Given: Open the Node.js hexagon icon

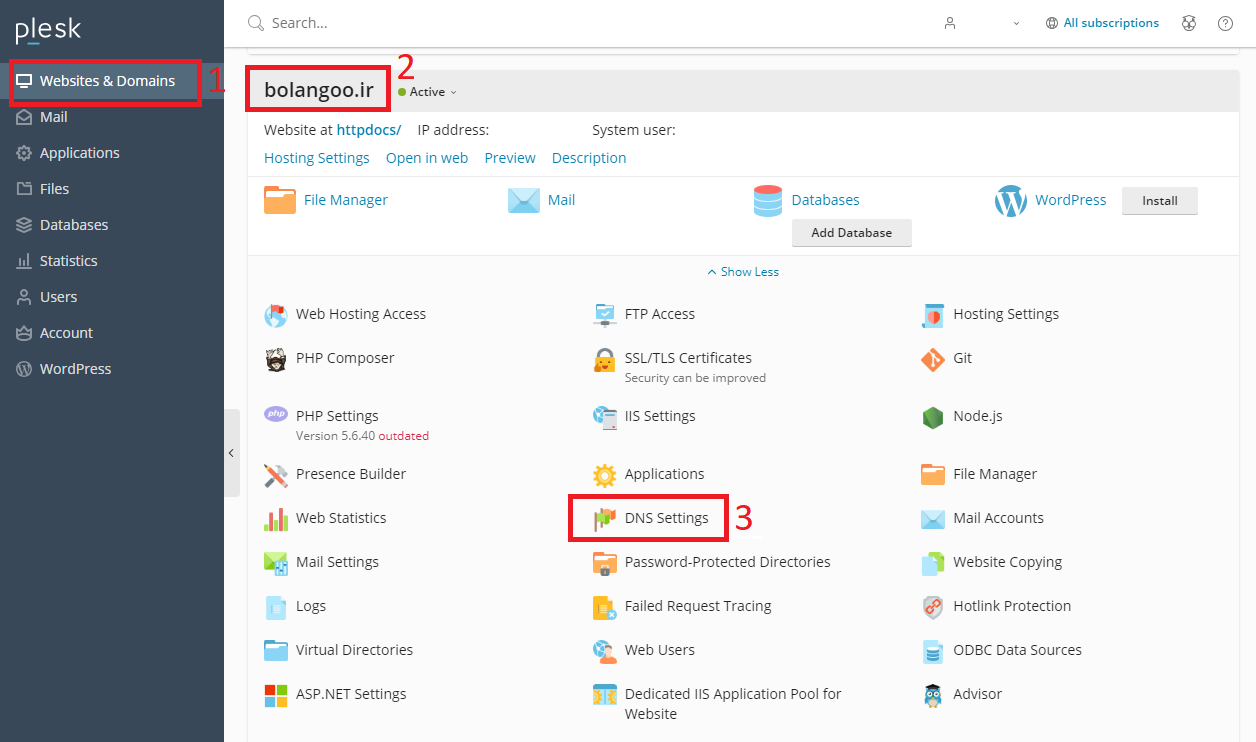Looking at the screenshot, I should coord(932,417).
